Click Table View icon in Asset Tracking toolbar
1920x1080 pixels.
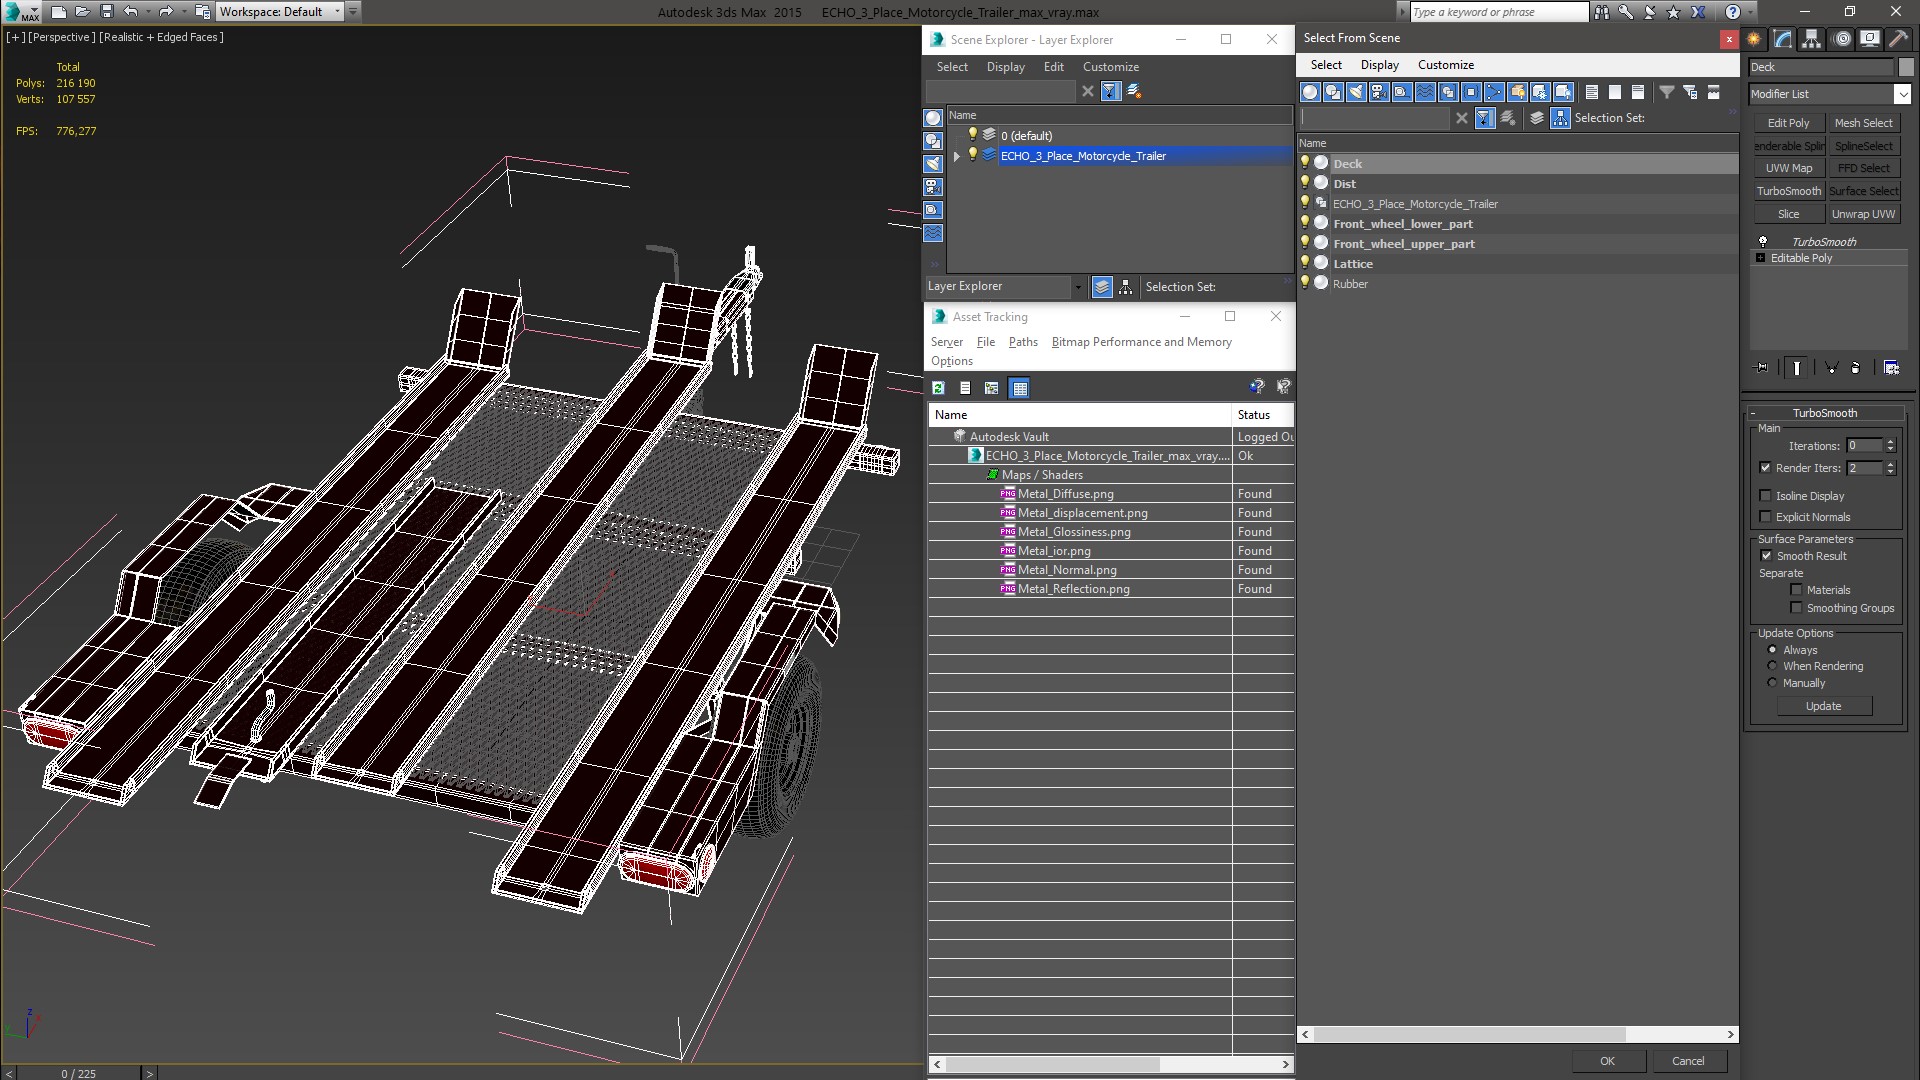1019,388
